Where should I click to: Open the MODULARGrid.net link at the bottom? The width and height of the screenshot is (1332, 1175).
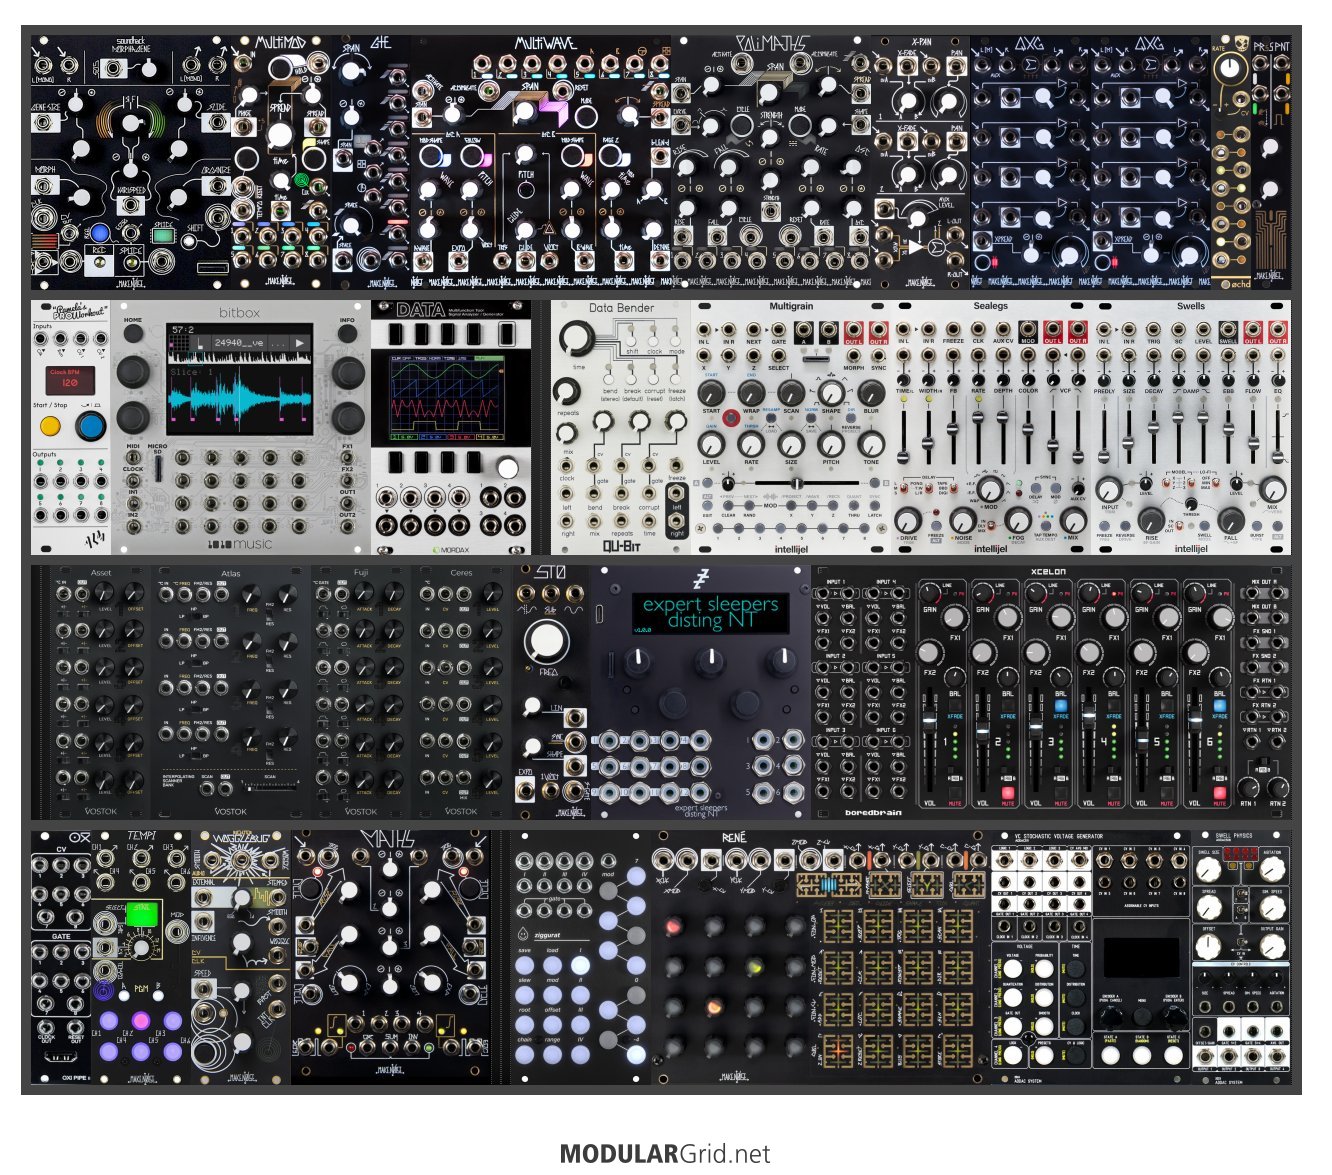click(x=665, y=1153)
